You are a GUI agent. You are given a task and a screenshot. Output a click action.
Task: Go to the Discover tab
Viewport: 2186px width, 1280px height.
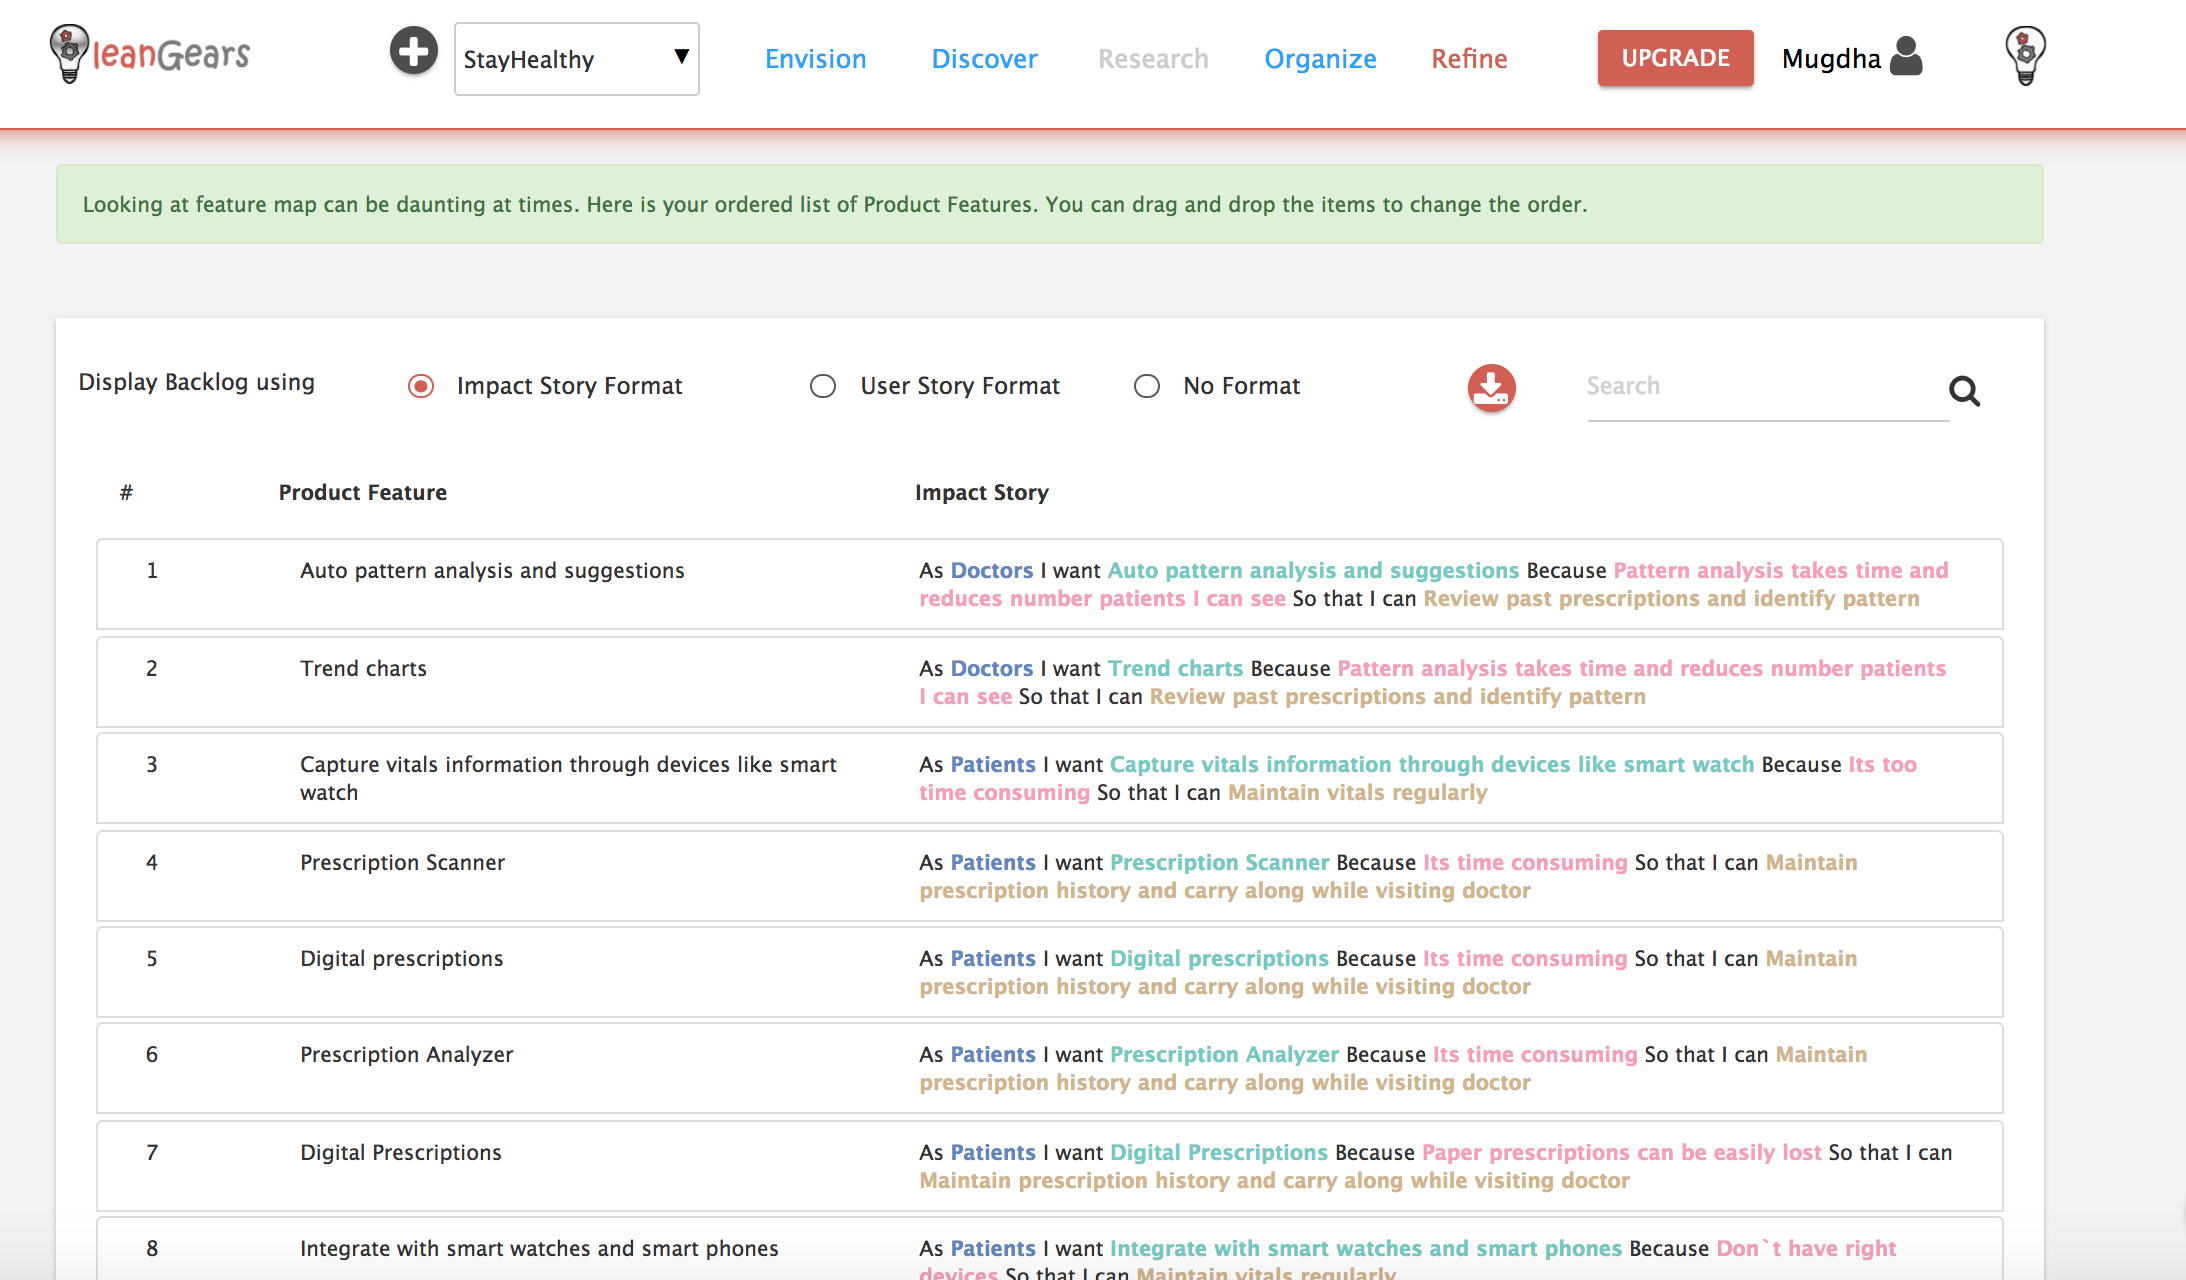[984, 59]
